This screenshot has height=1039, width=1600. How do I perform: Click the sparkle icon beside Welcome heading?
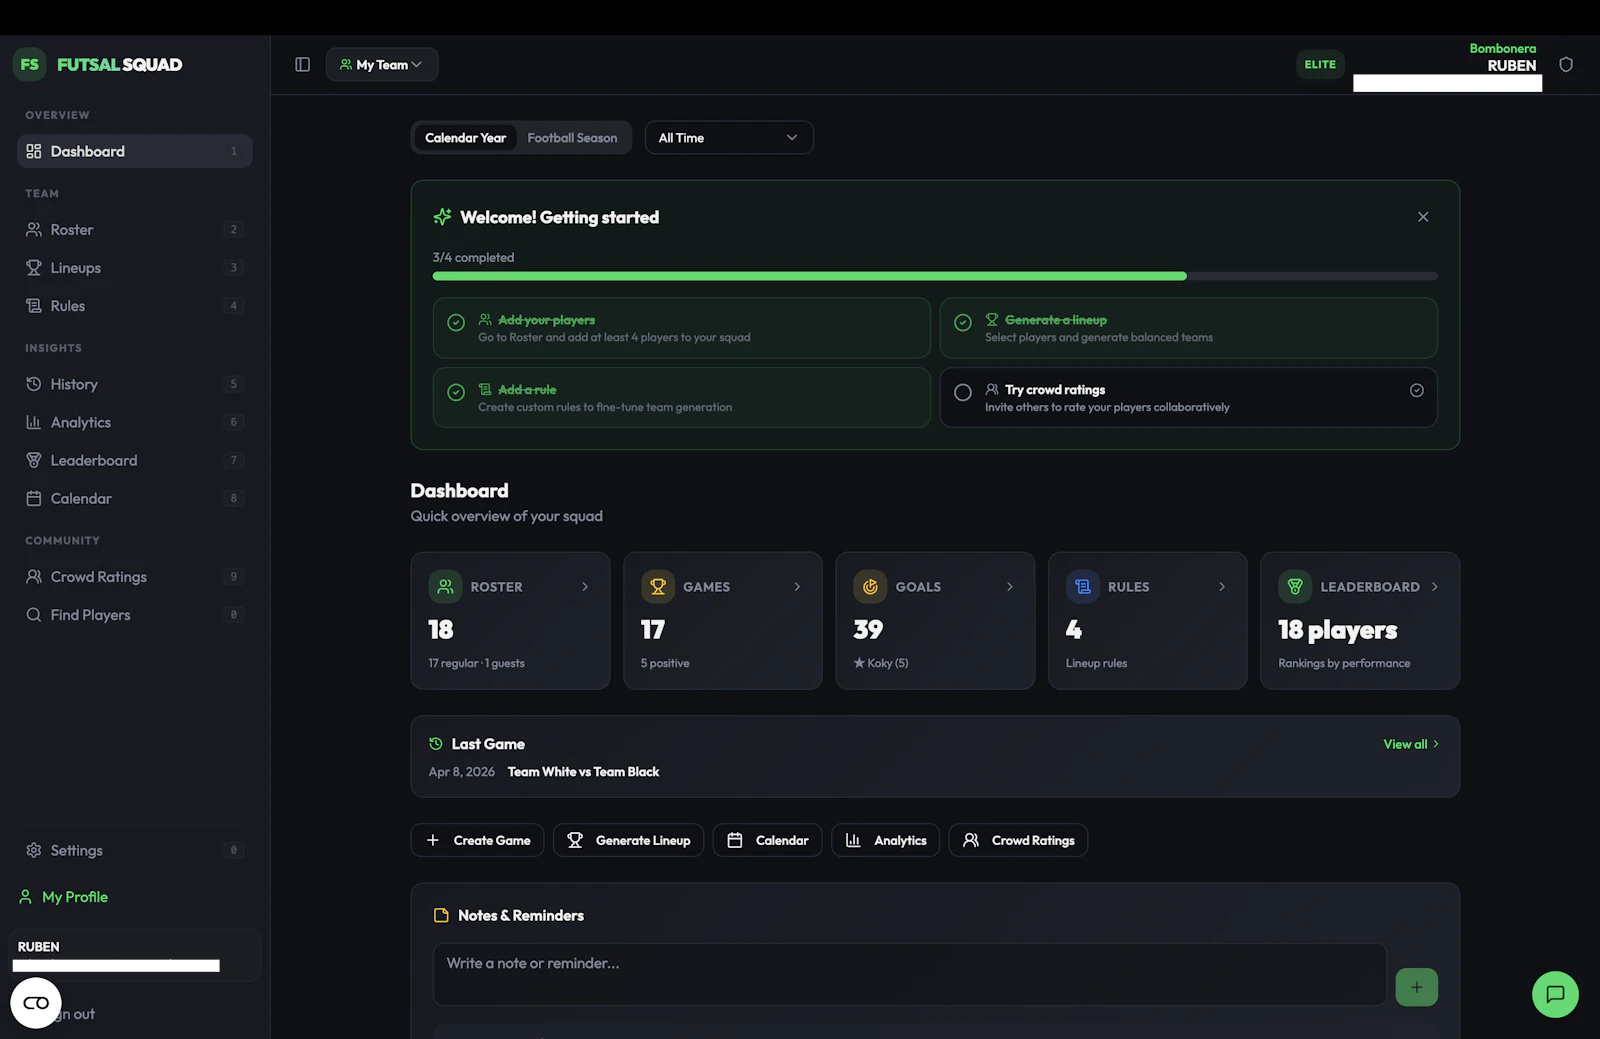442,217
